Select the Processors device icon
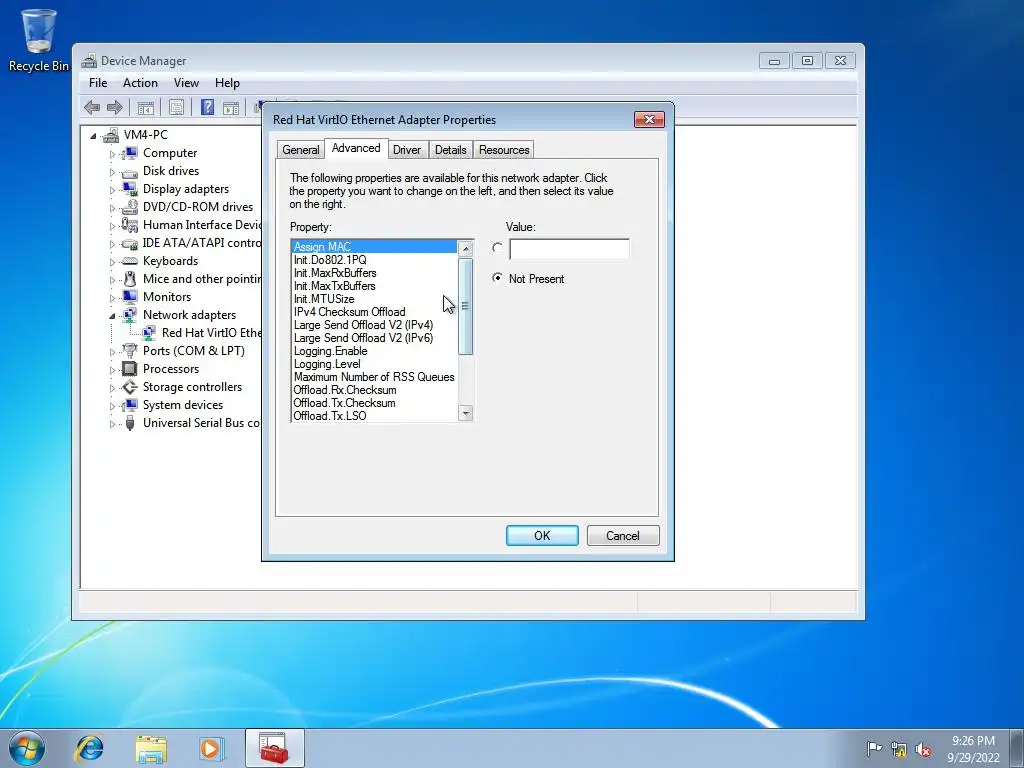1024x768 pixels. (x=130, y=369)
